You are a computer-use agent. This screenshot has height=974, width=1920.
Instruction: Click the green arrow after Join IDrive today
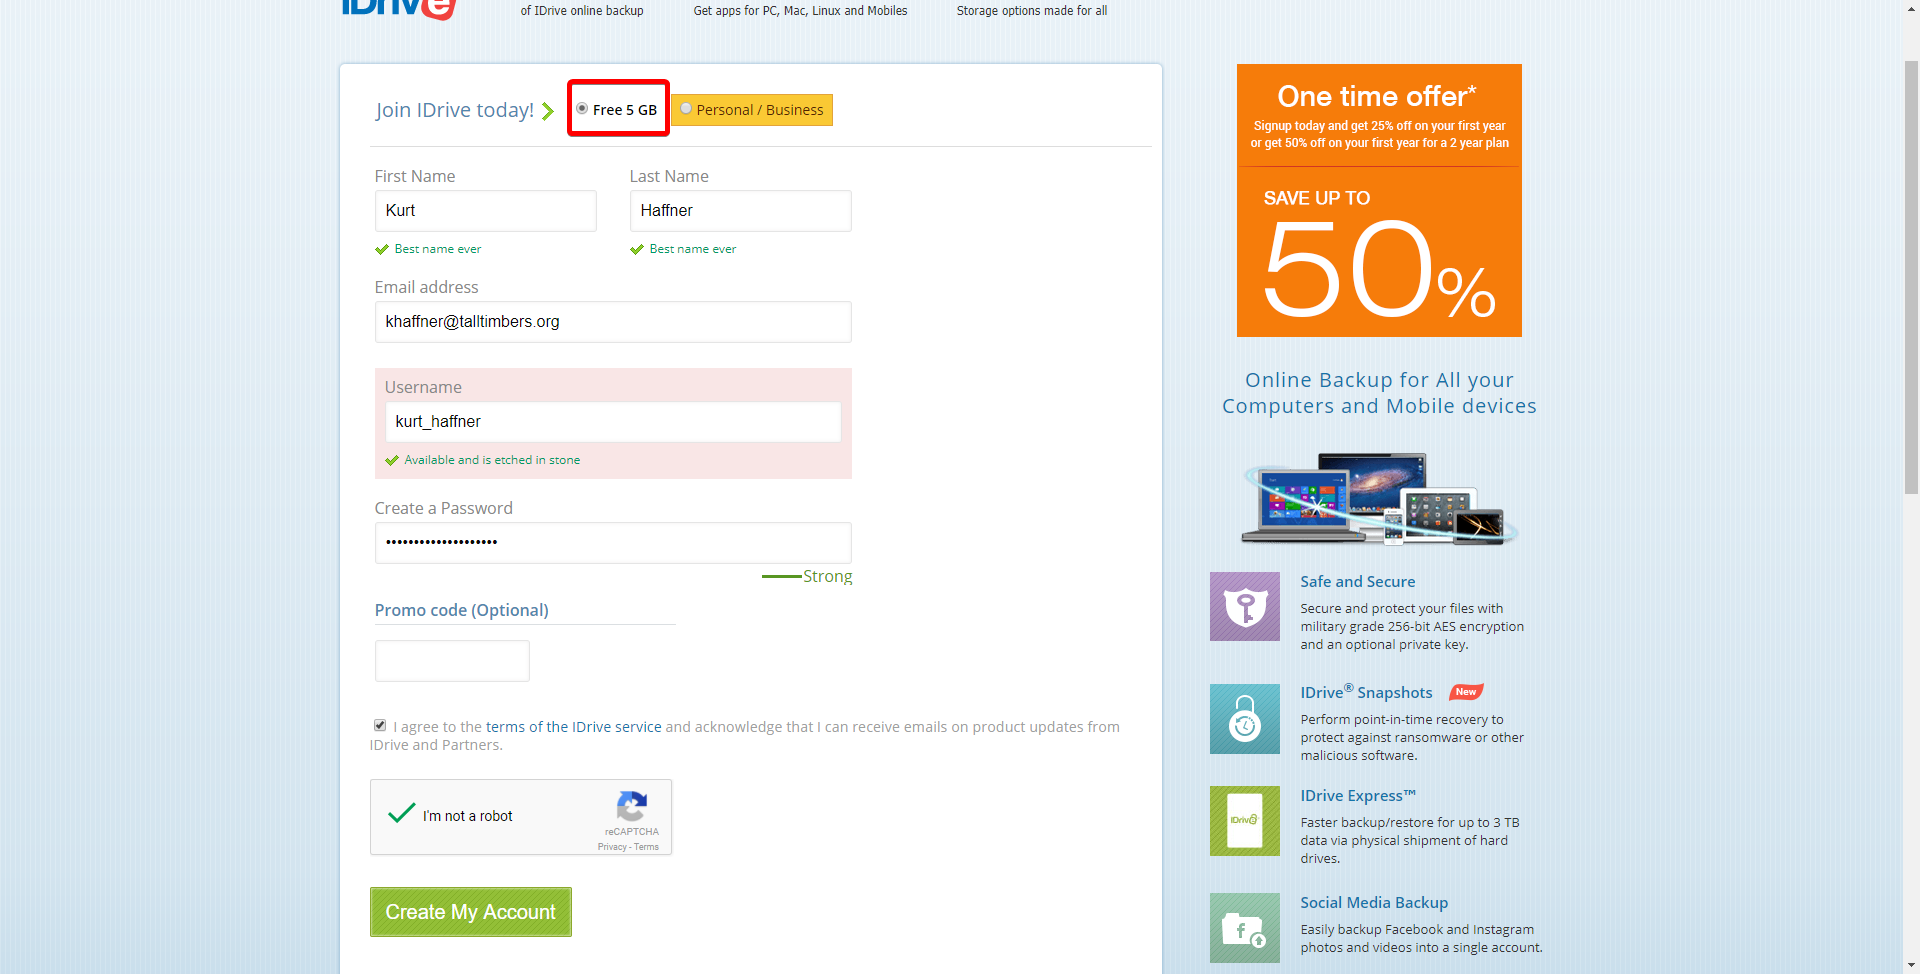tap(548, 111)
